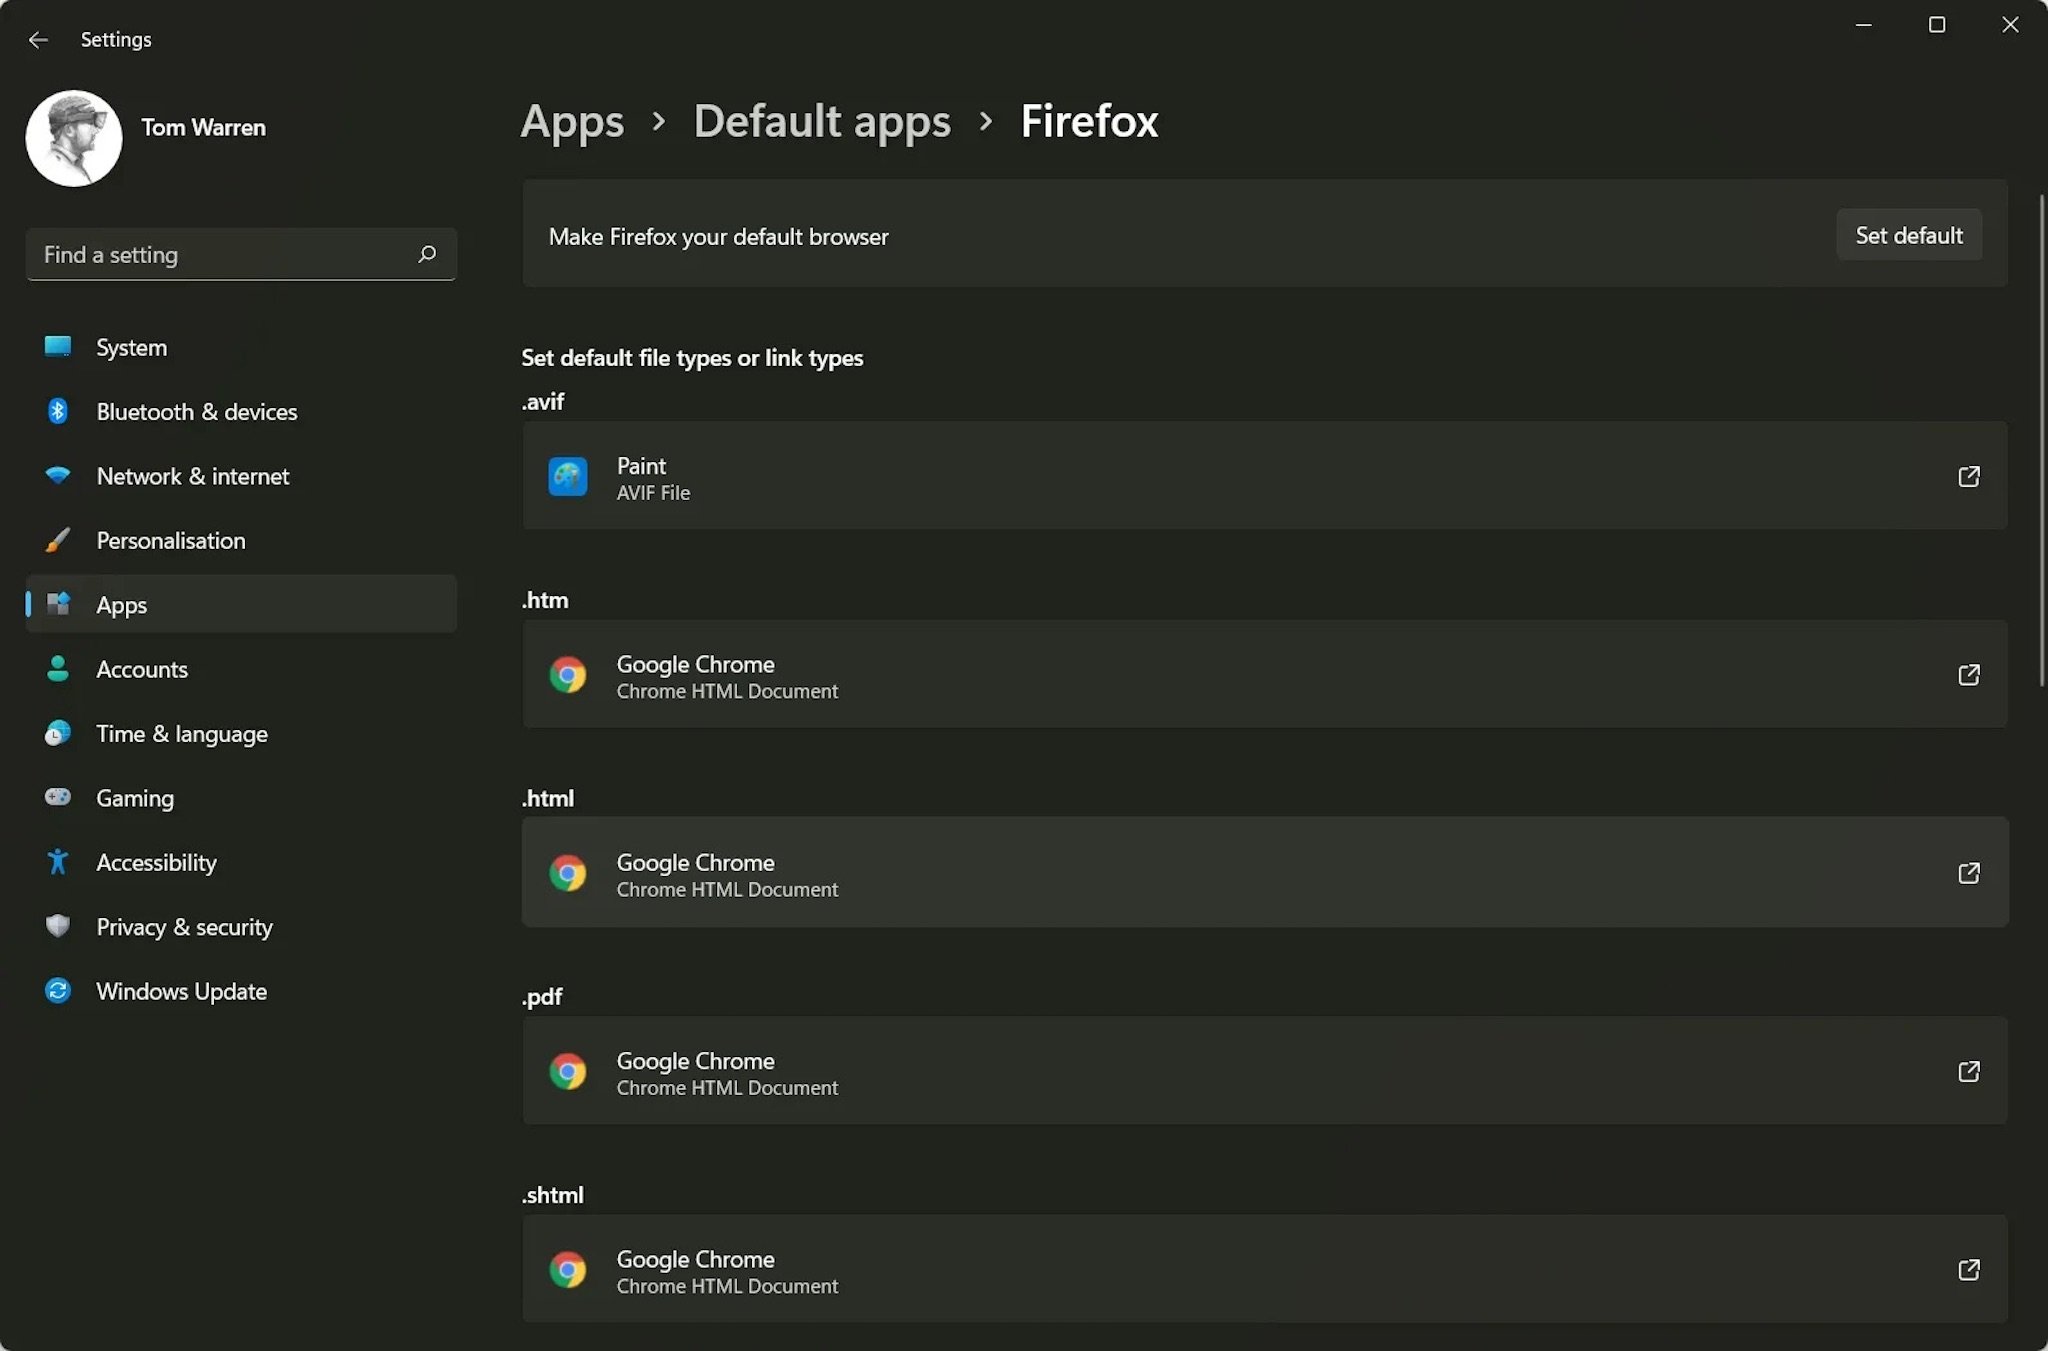Click the Google Chrome icon for .shtml

pos(570,1270)
